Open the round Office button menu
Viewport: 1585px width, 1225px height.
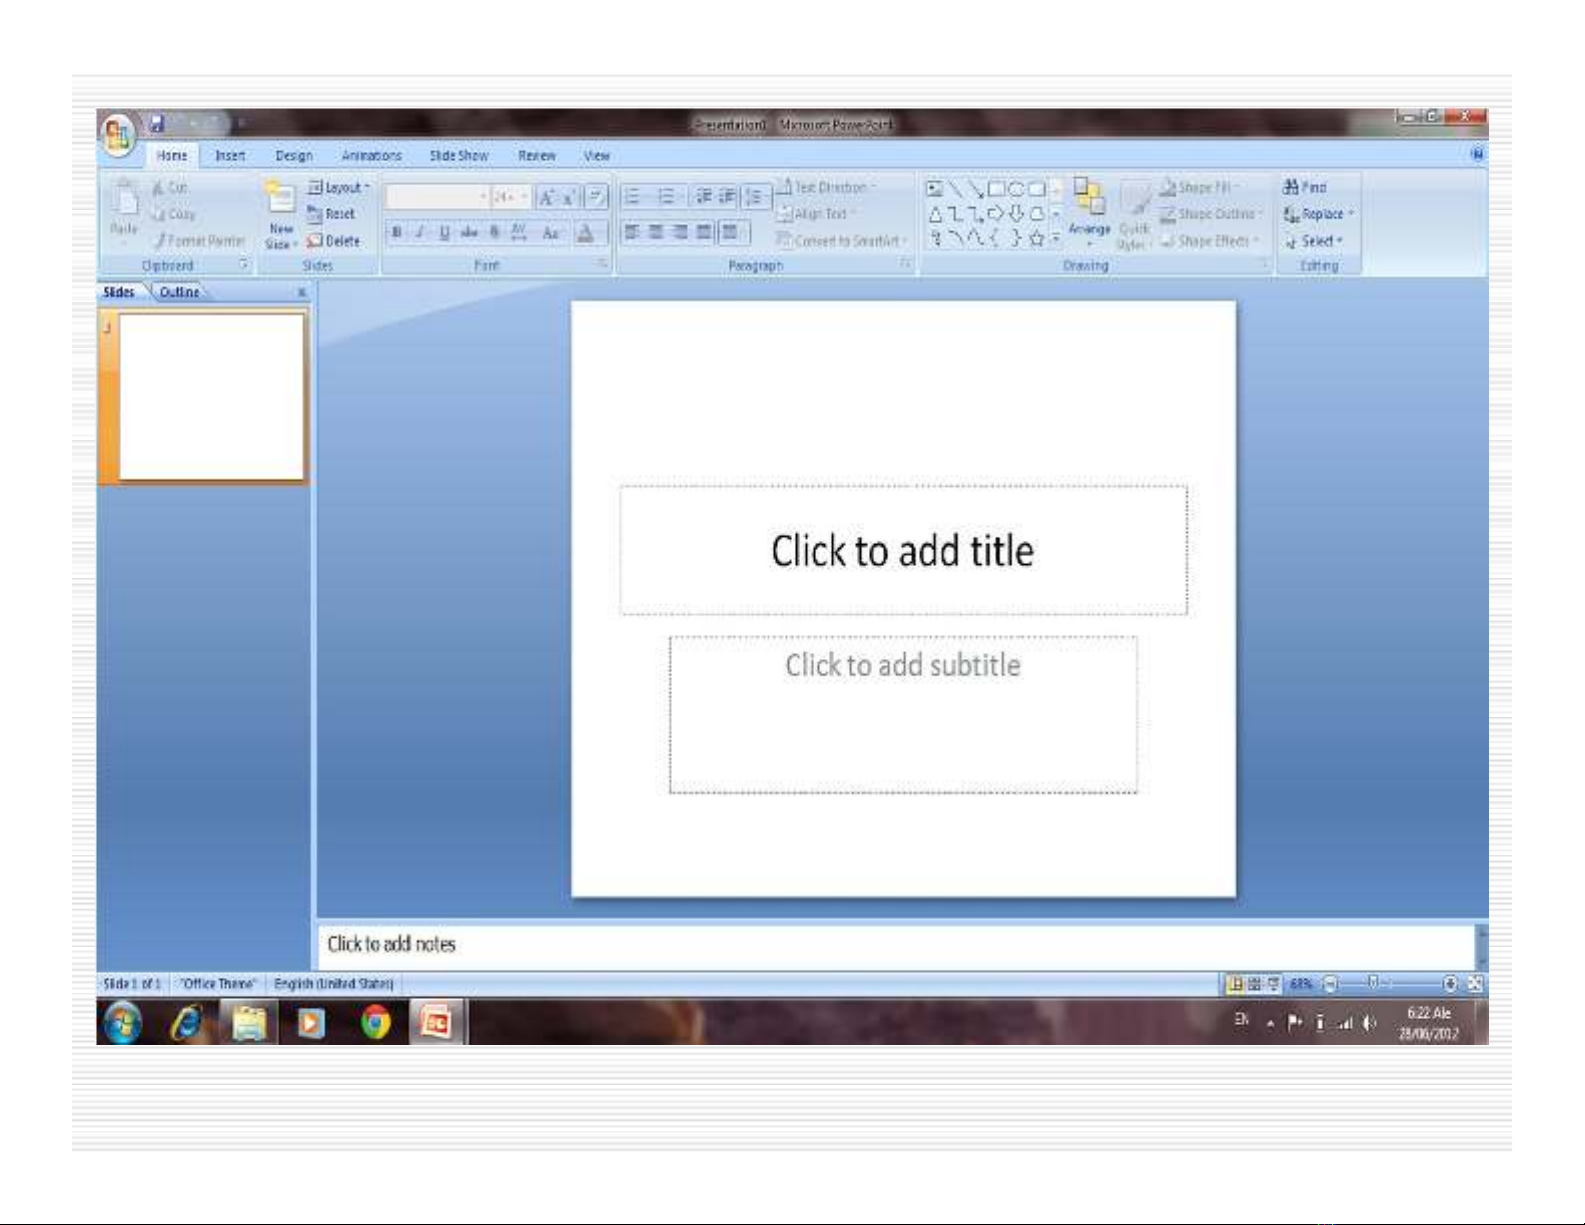coord(118,135)
